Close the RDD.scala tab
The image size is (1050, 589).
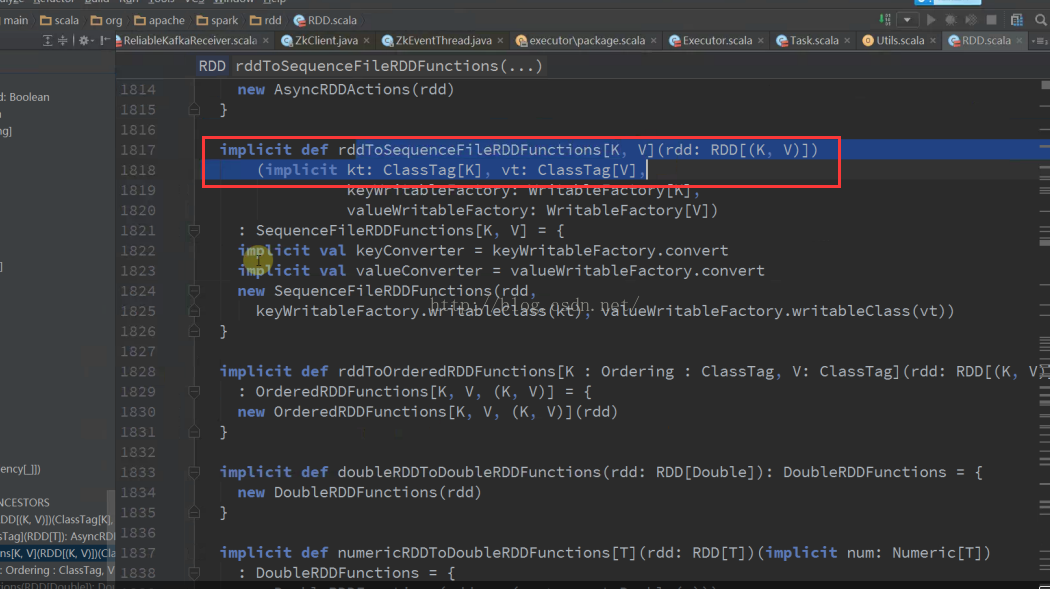(1019, 41)
